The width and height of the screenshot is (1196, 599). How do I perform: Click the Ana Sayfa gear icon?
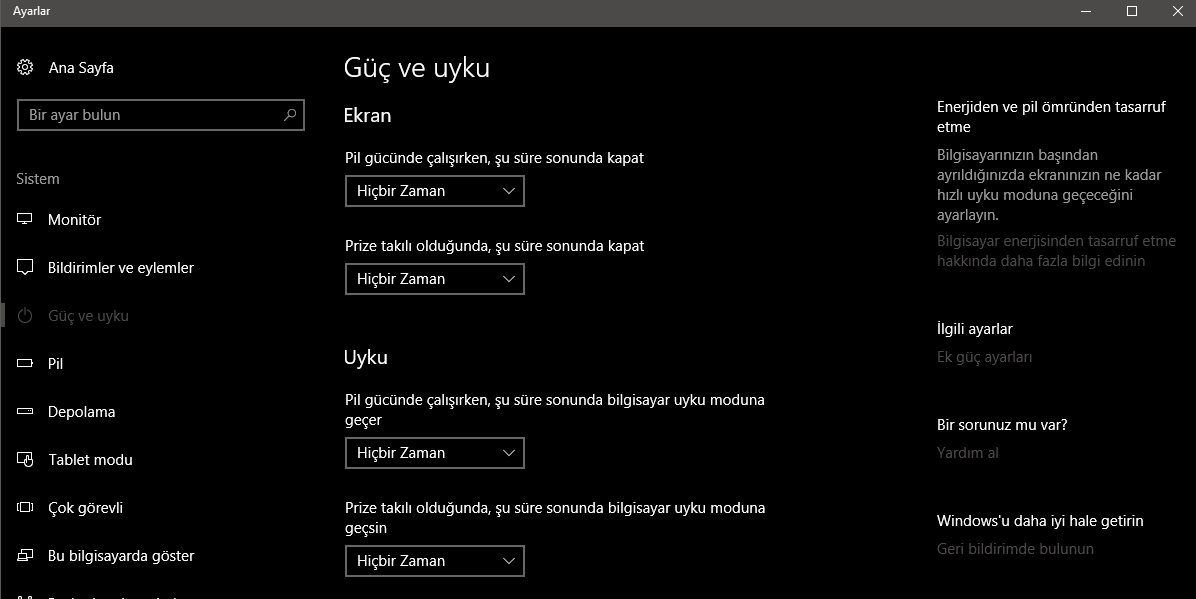point(25,67)
